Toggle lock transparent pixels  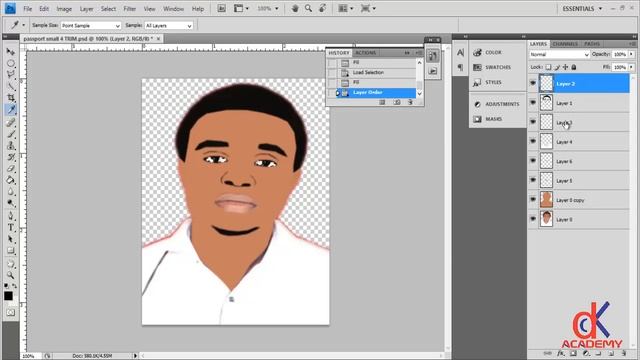(549, 67)
